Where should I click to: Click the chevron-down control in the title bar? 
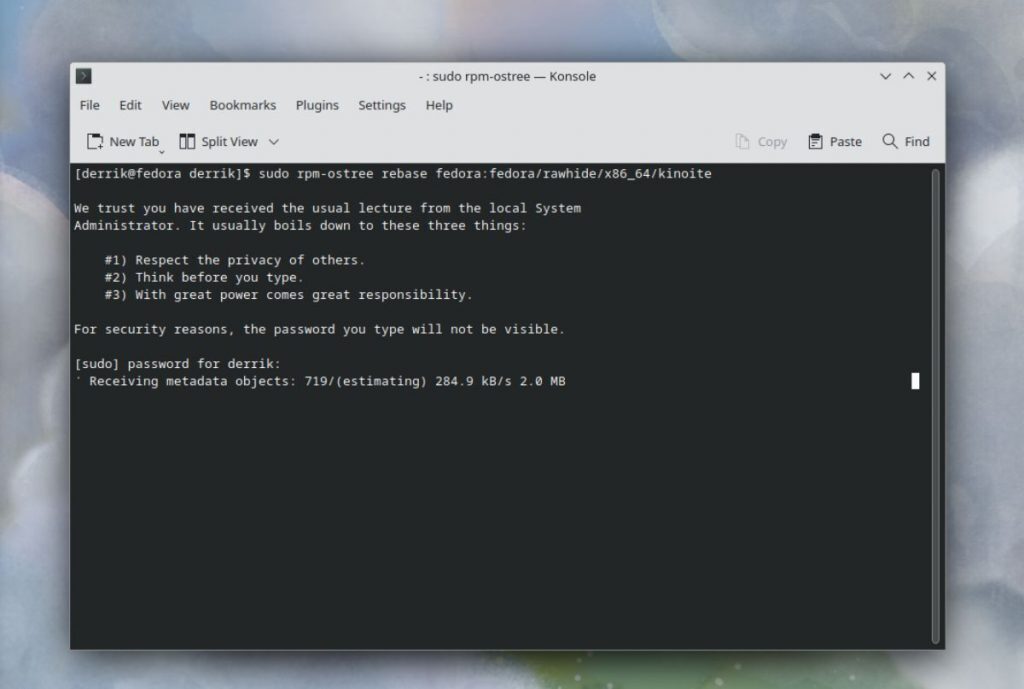(886, 75)
